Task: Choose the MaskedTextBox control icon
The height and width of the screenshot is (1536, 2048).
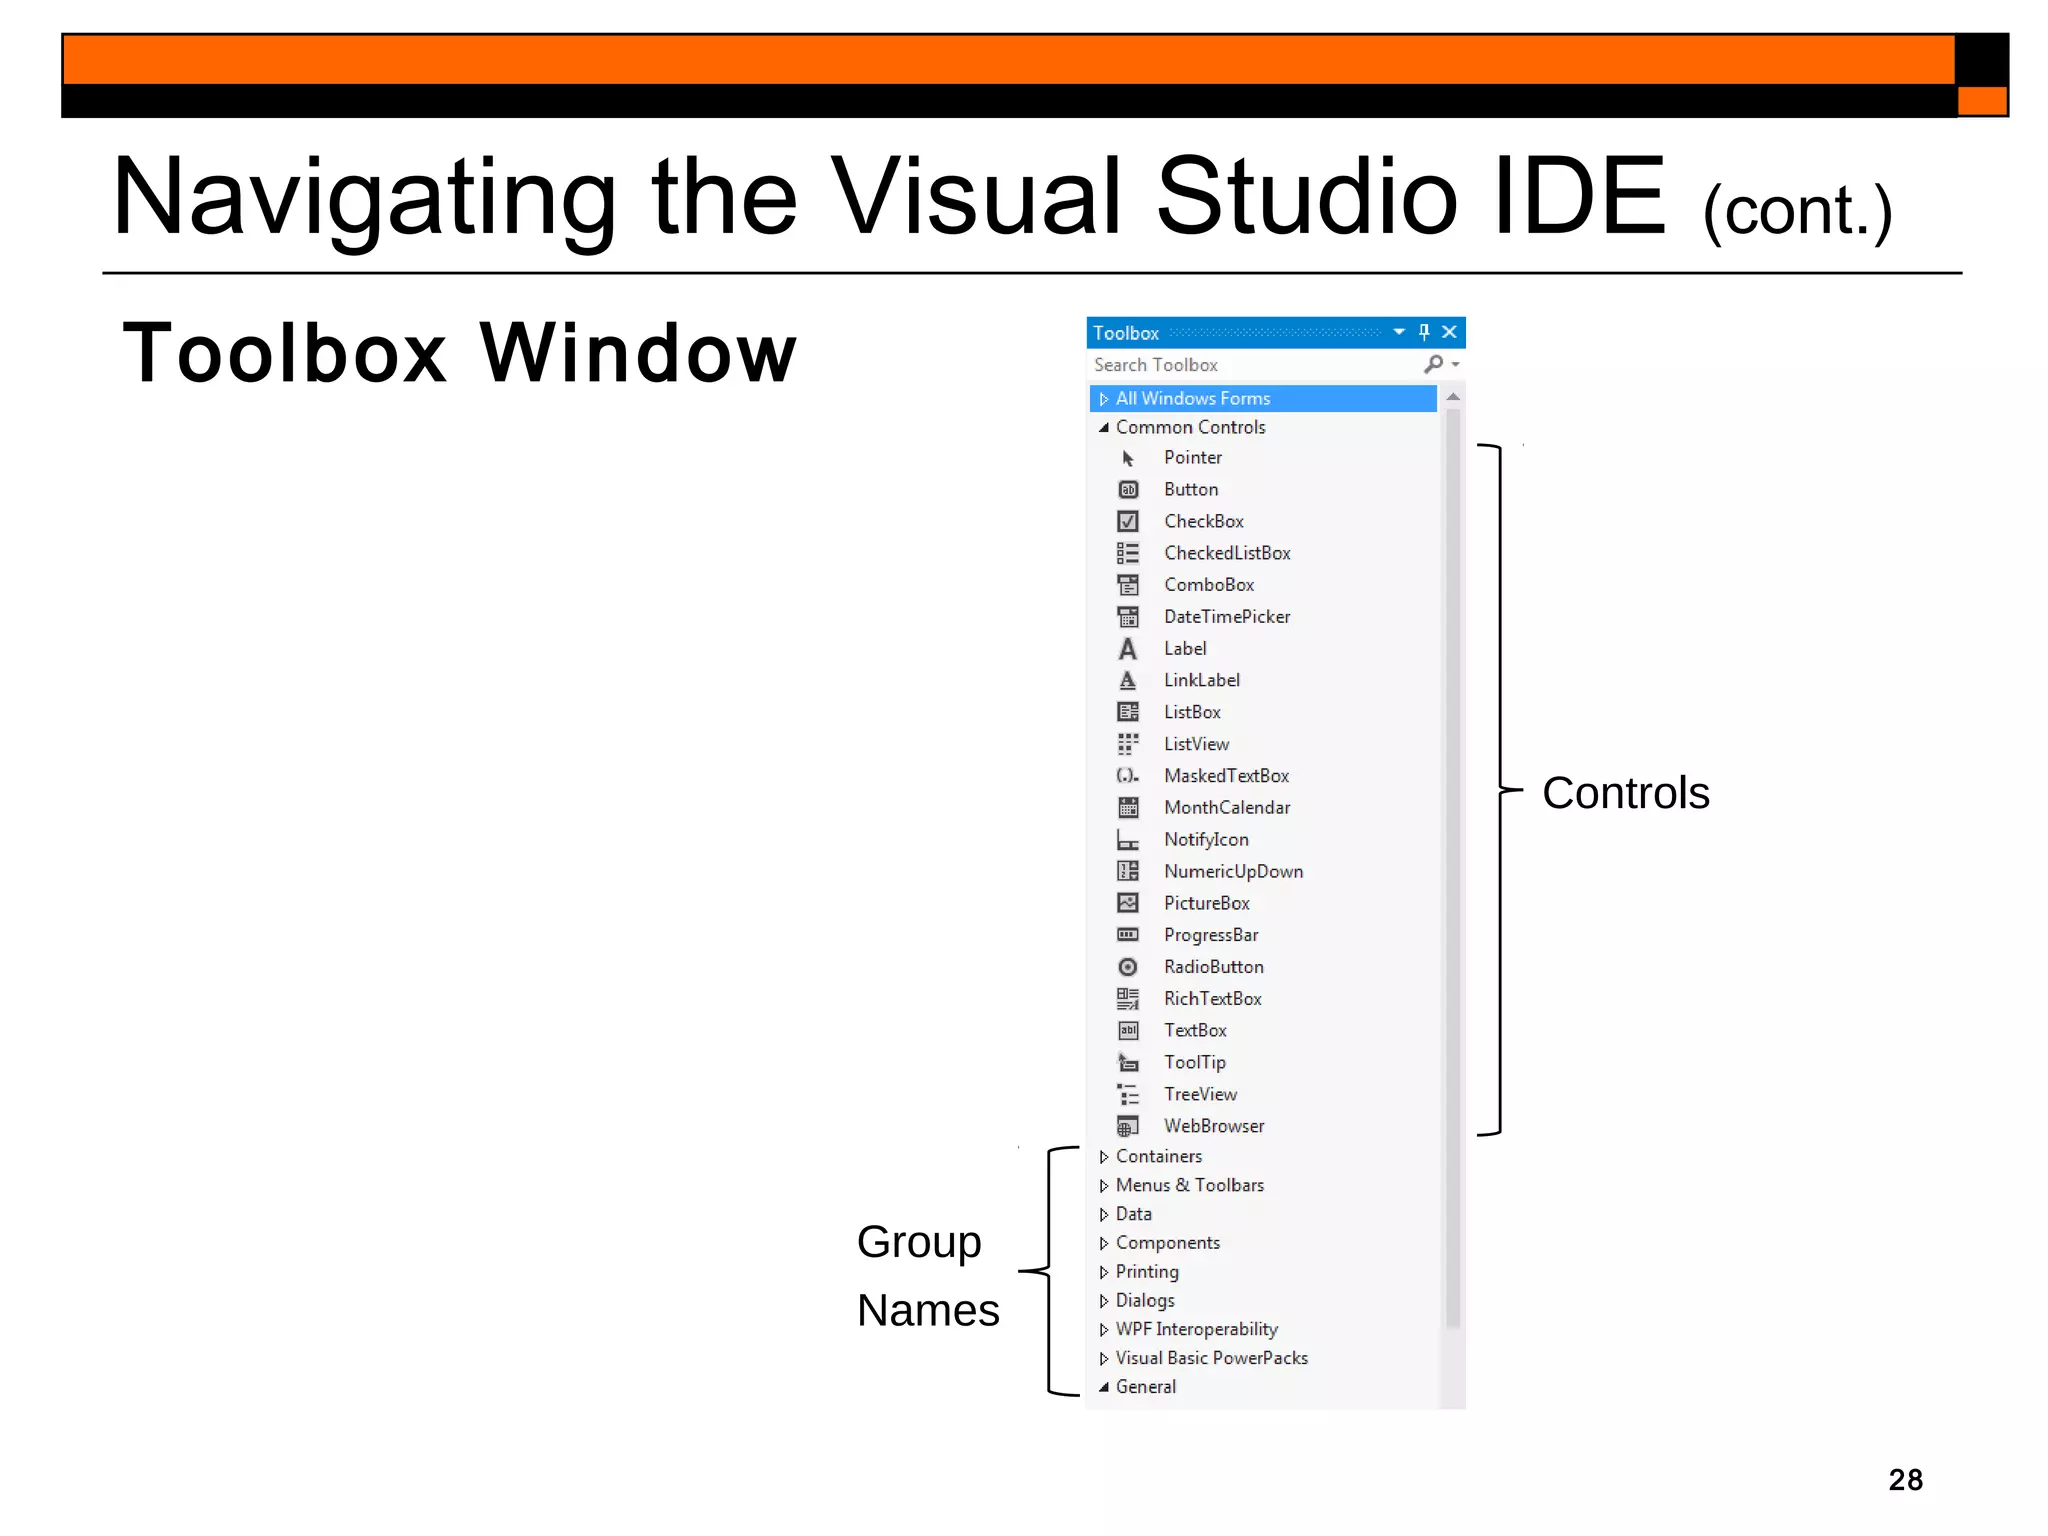Action: tap(1128, 776)
